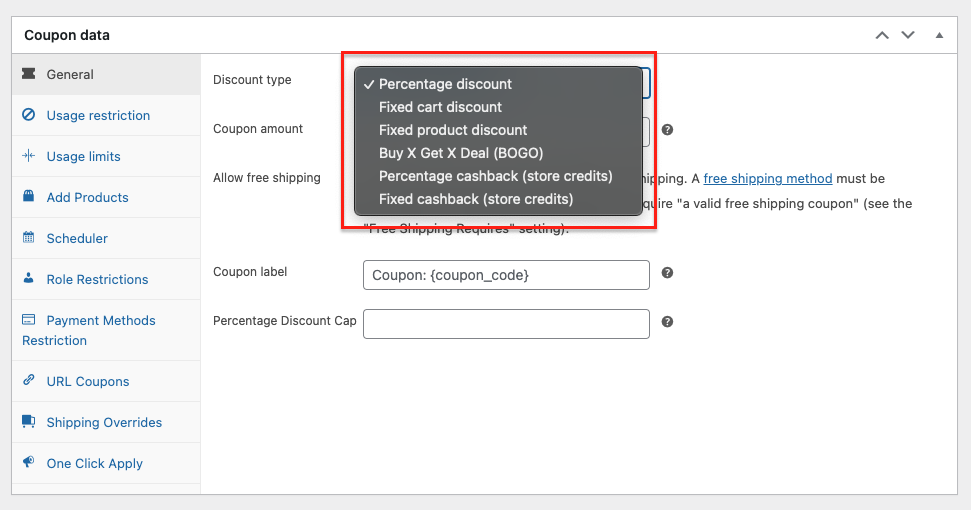This screenshot has width=971, height=510.
Task: Click the Add Products bag icon
Action: (x=28, y=196)
